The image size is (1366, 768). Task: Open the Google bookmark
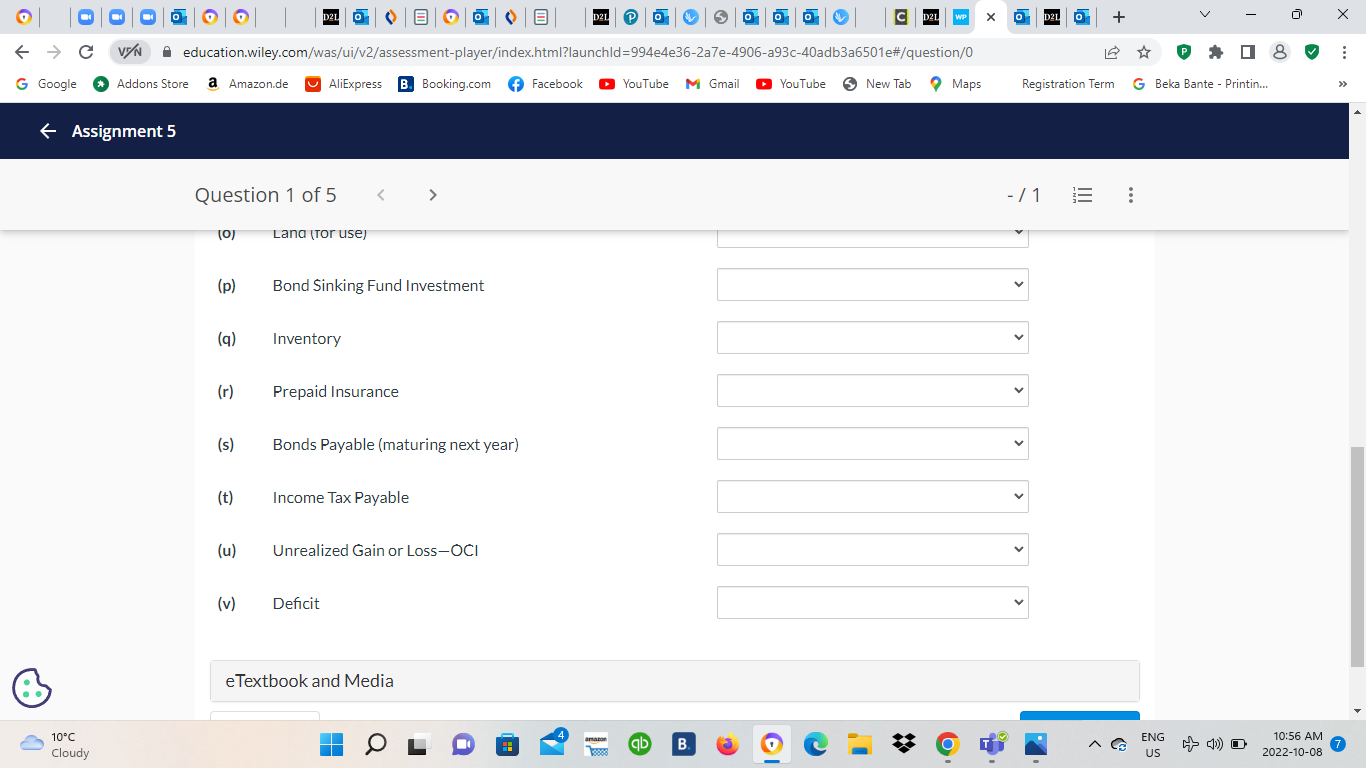pos(46,84)
